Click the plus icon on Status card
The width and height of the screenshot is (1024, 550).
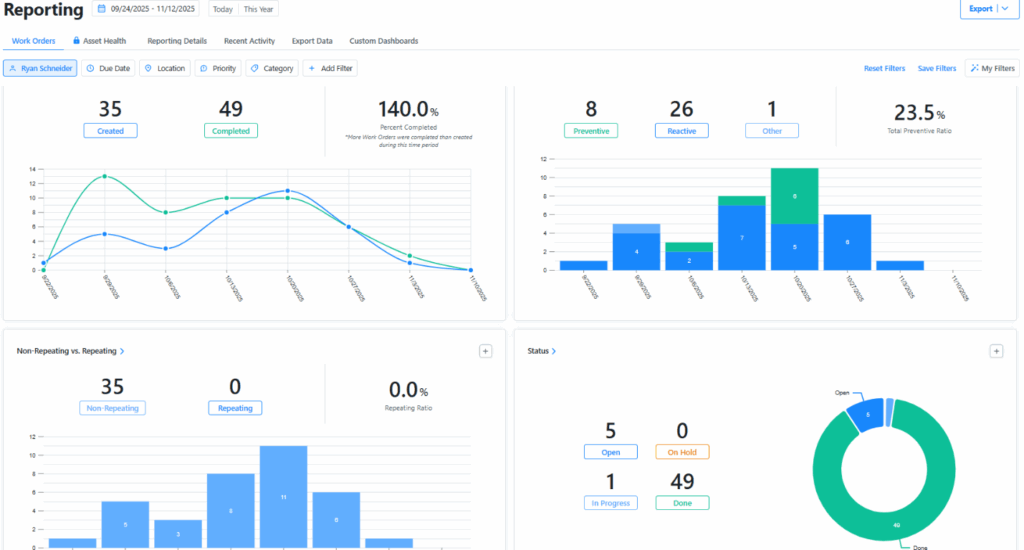[996, 351]
